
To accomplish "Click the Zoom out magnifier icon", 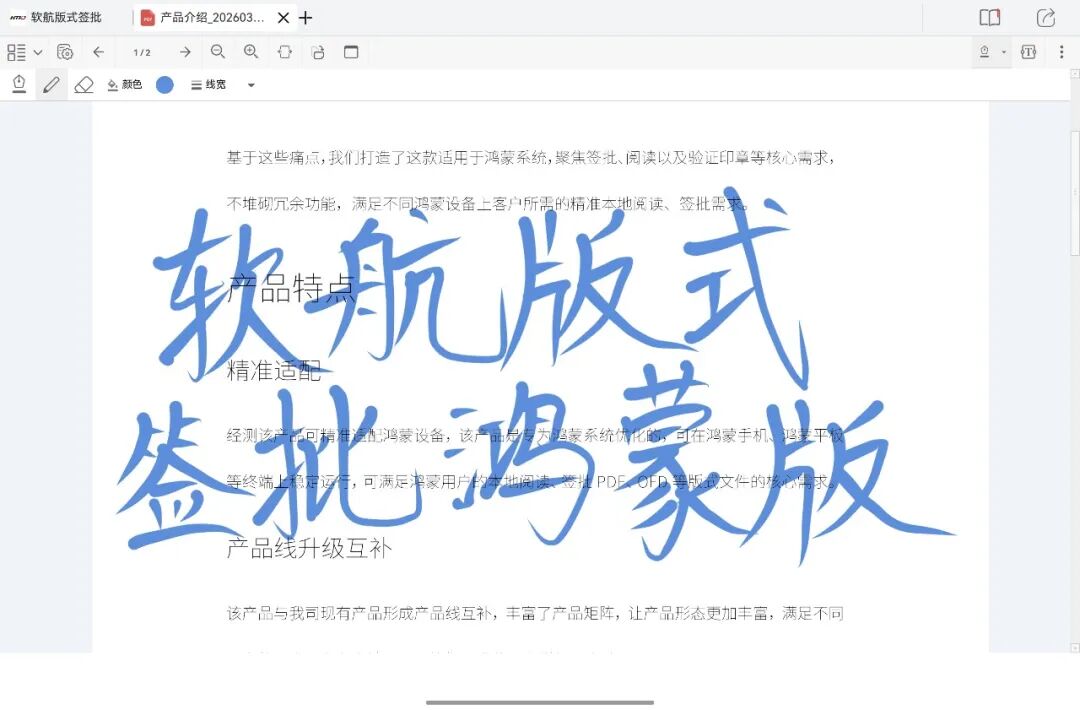I will tap(218, 52).
